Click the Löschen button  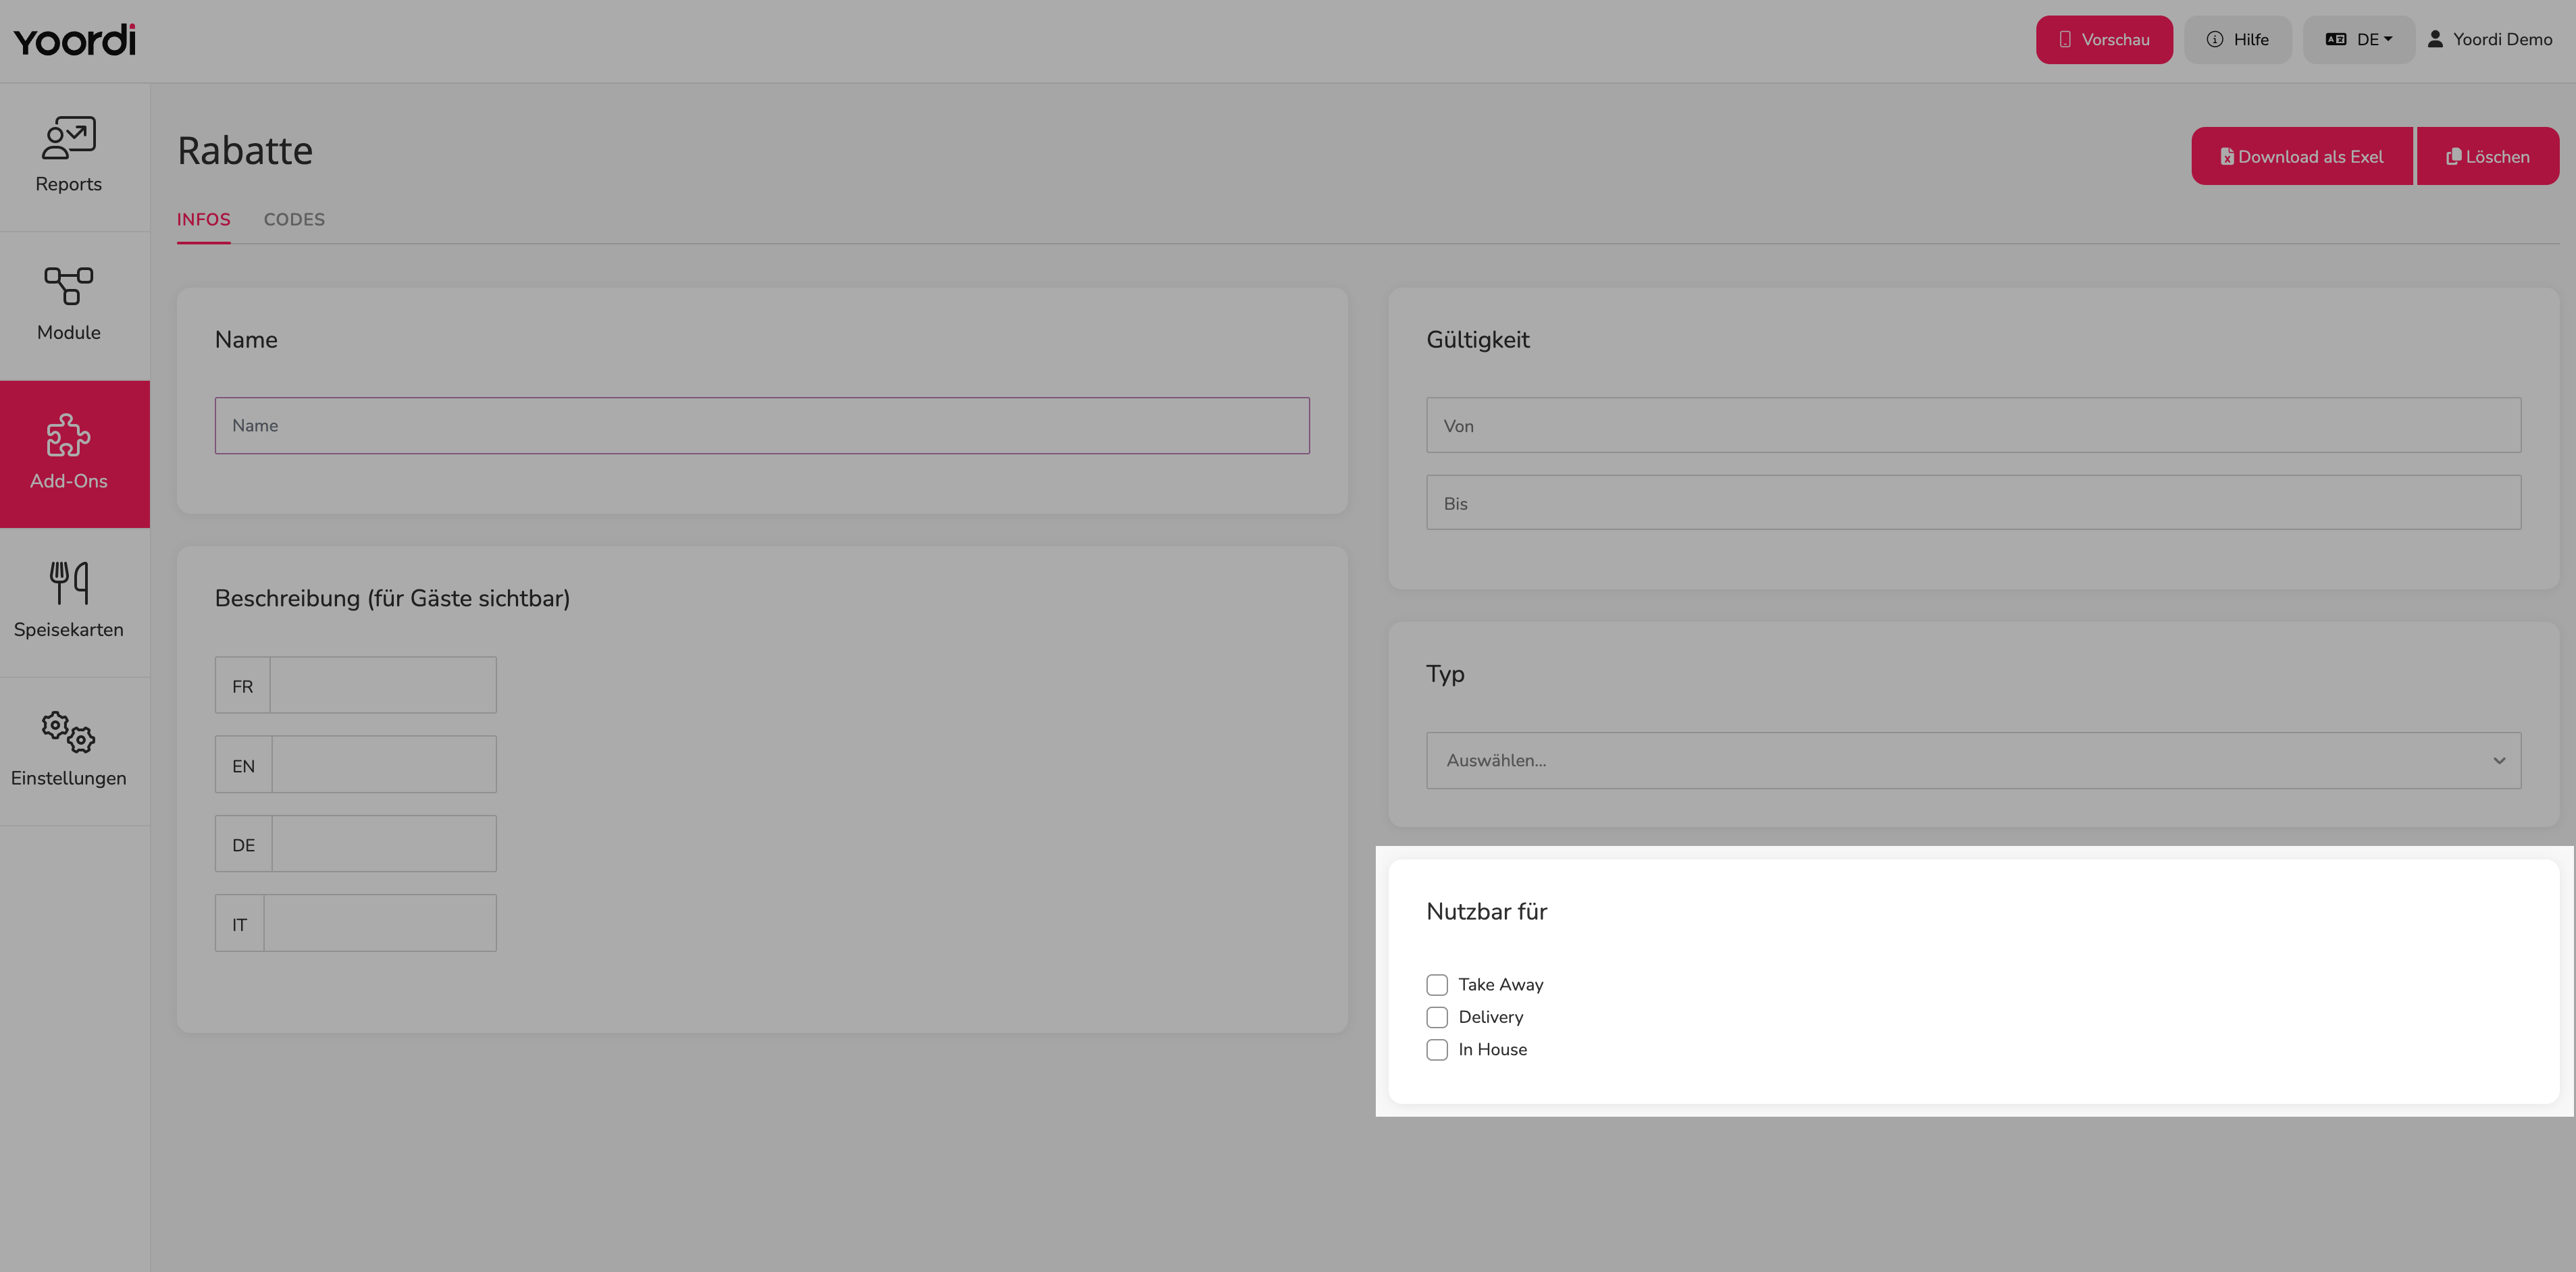2487,156
